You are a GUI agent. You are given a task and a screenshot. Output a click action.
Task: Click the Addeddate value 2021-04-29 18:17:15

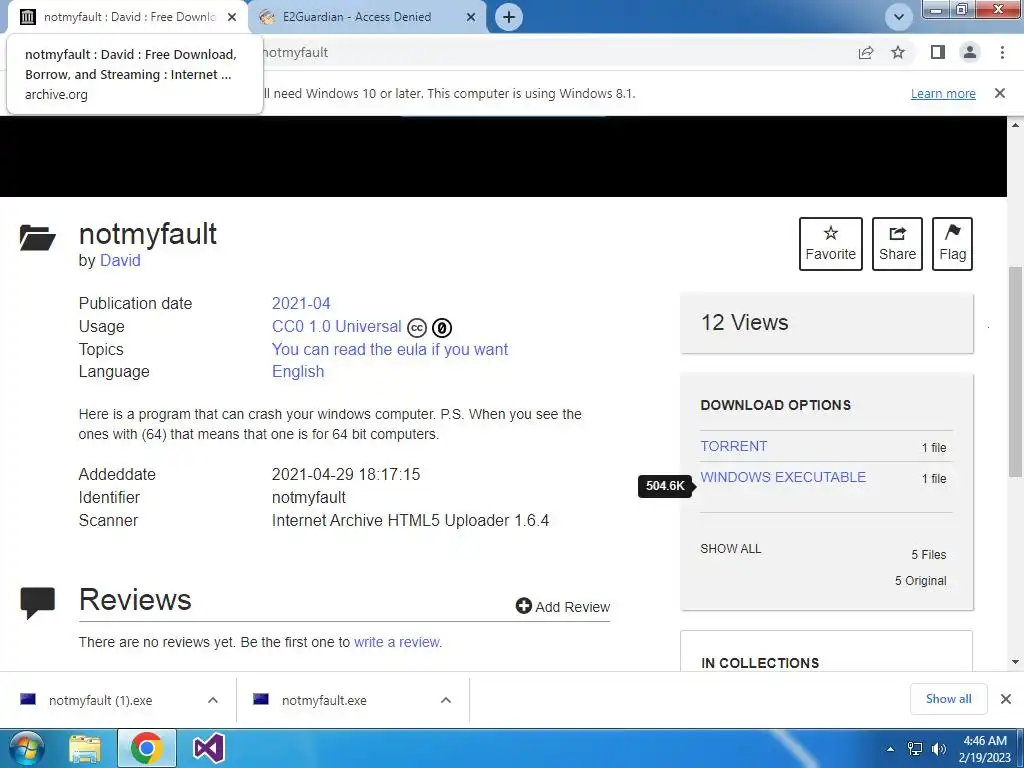[x=346, y=475]
